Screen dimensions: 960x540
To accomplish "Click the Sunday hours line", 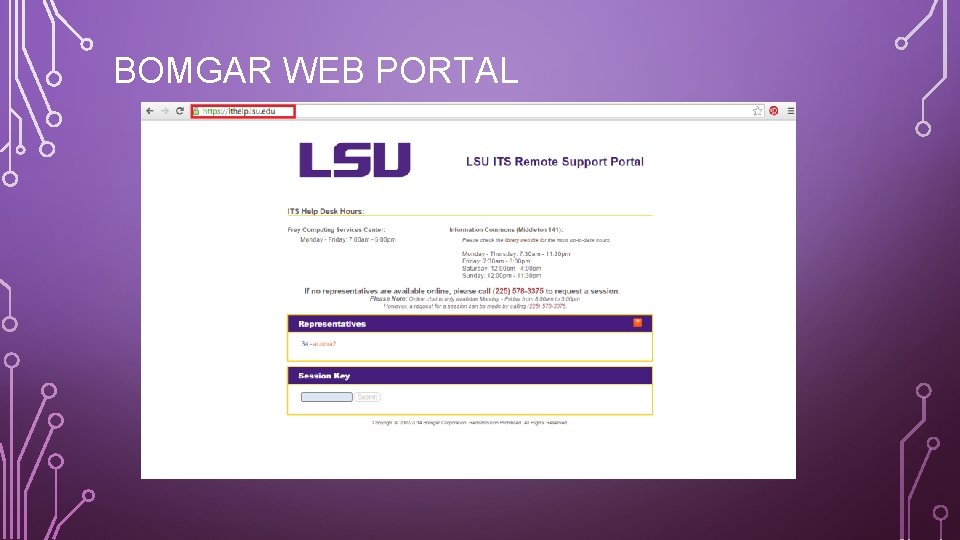I will coord(501,276).
